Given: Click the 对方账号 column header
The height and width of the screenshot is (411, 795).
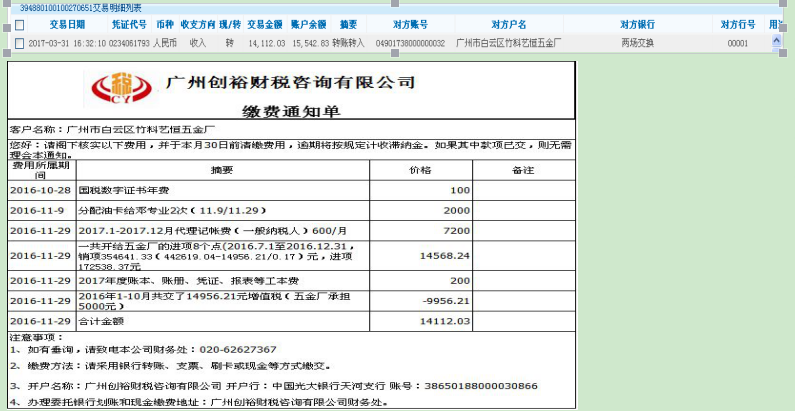Looking at the screenshot, I should [410, 24].
